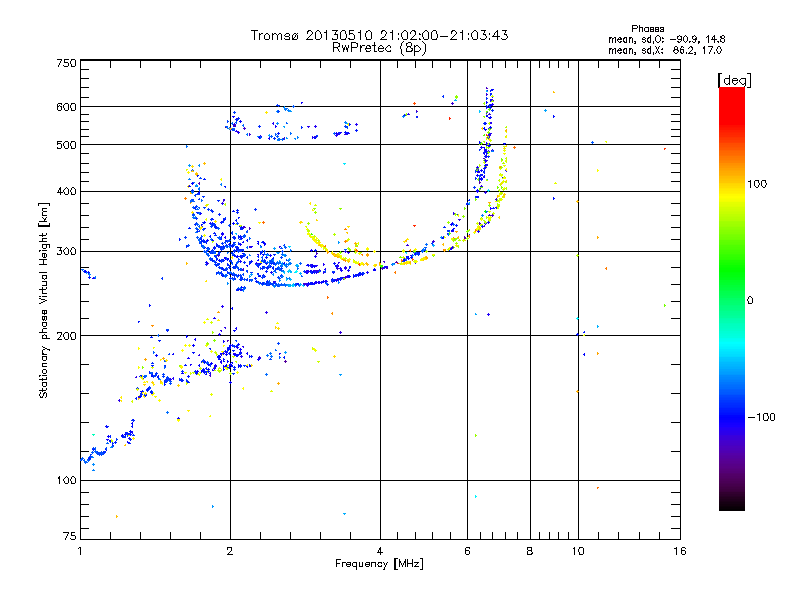Click the x-axis tick label '2'
Image resolution: width=800 pixels, height=600 pixels.
tap(230, 551)
